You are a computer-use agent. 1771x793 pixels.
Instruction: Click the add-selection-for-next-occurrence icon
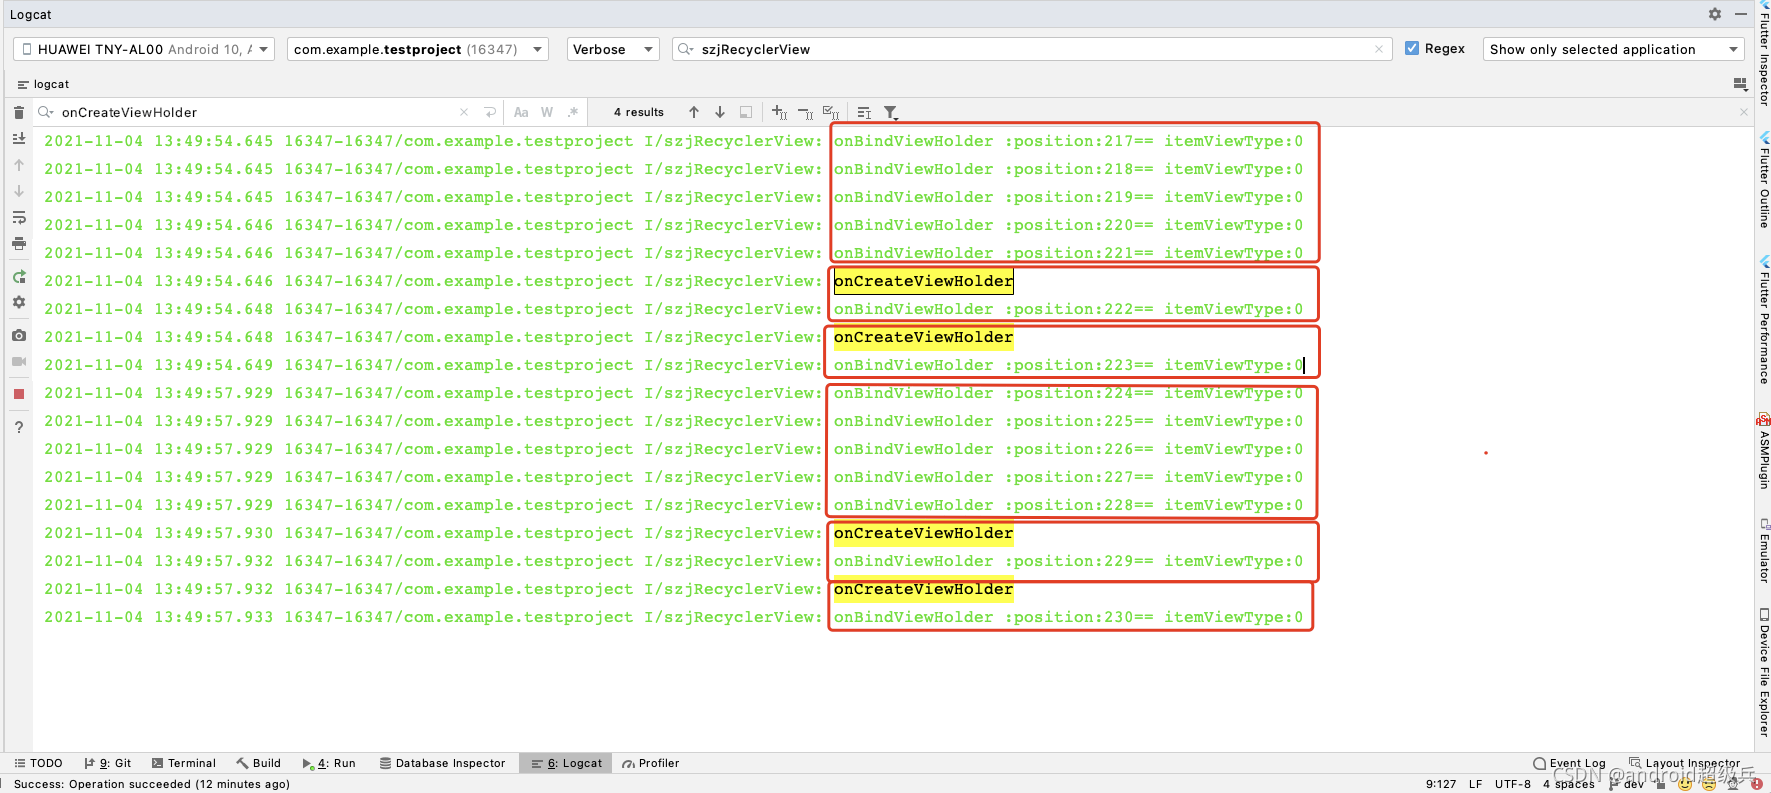coord(780,112)
